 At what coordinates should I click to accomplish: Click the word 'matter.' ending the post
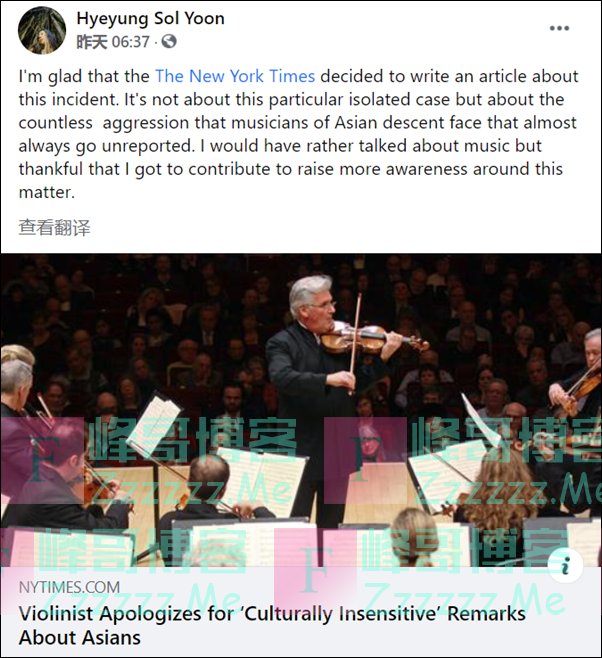click(x=47, y=192)
